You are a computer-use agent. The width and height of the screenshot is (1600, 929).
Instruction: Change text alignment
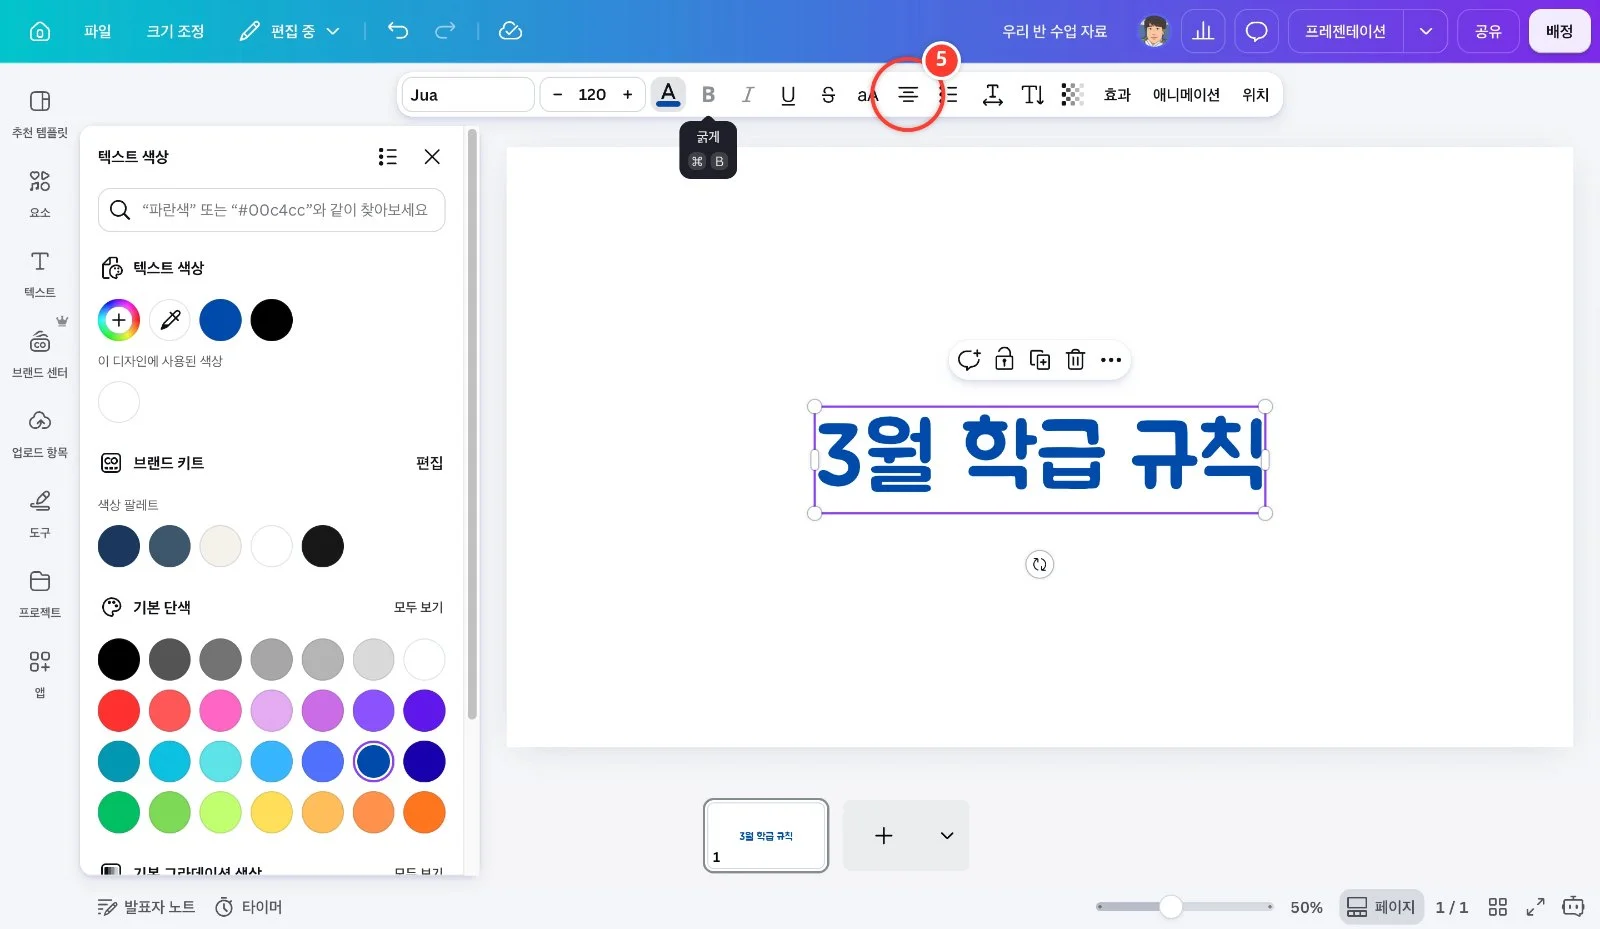point(908,95)
